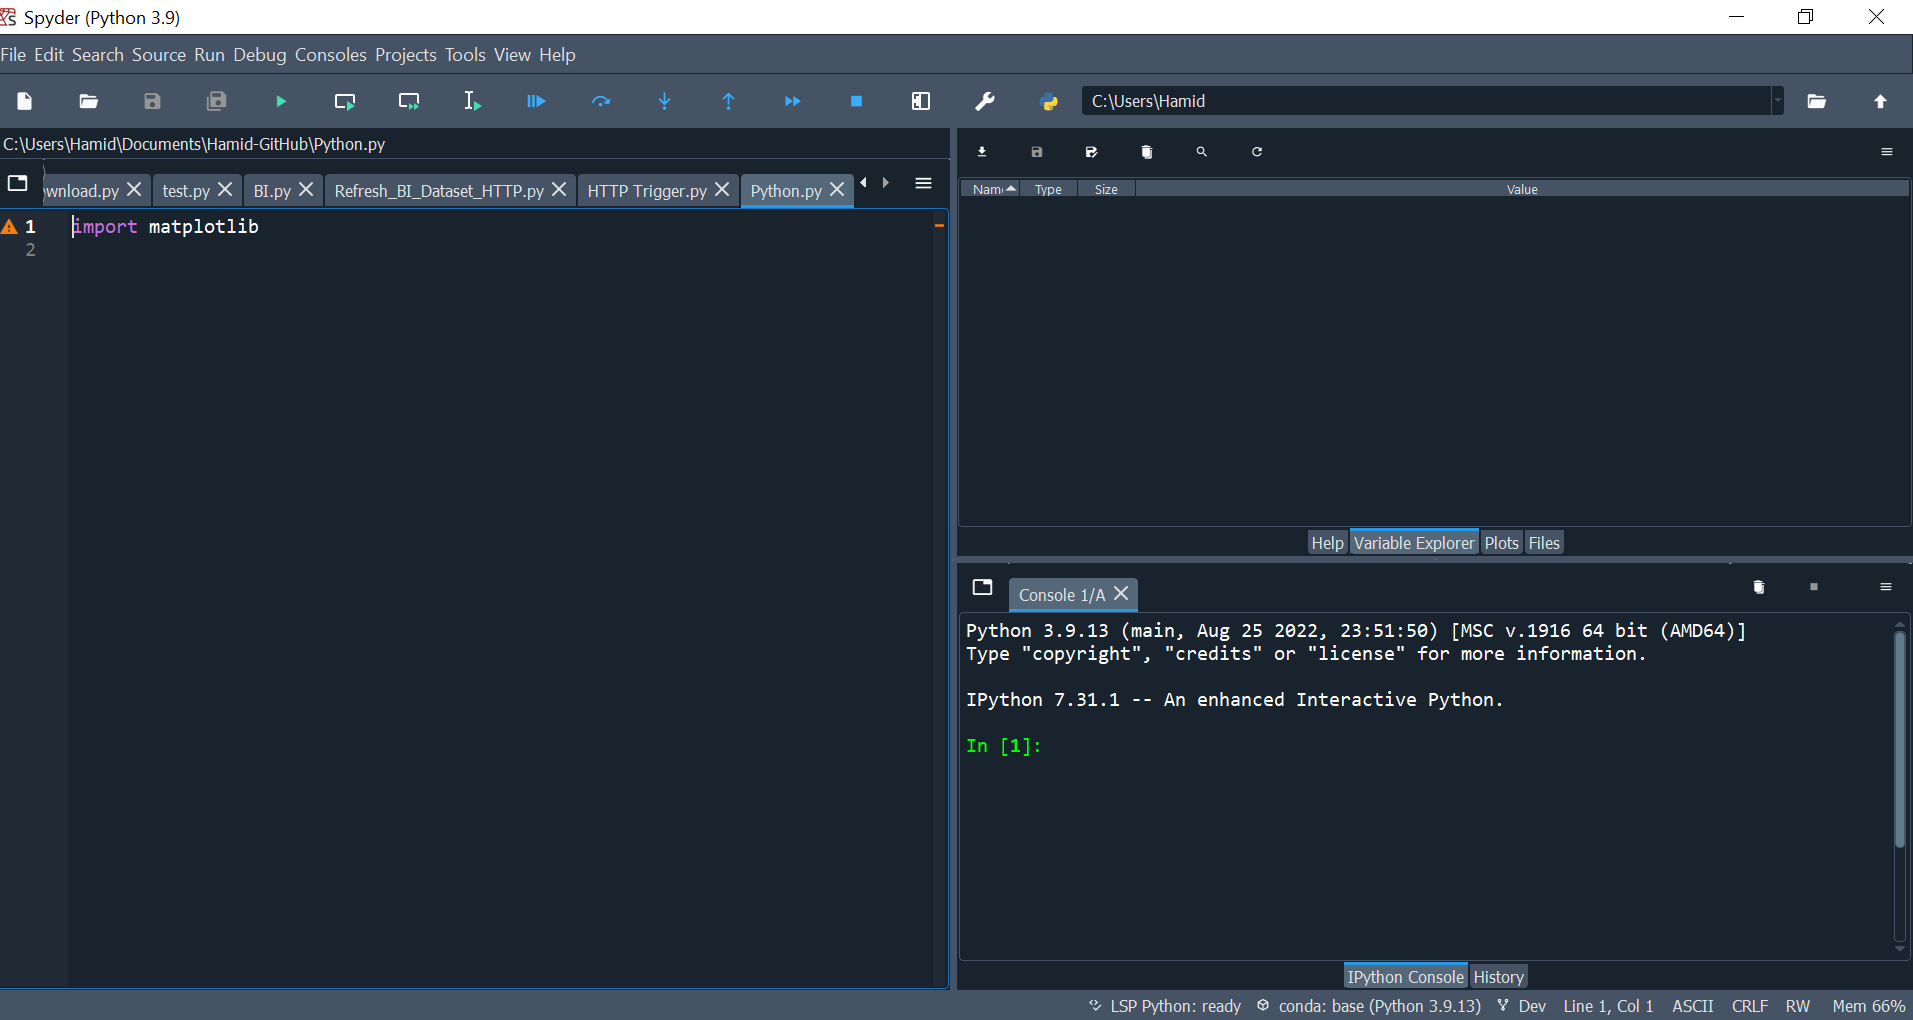Start debugging the file icon

[536, 101]
